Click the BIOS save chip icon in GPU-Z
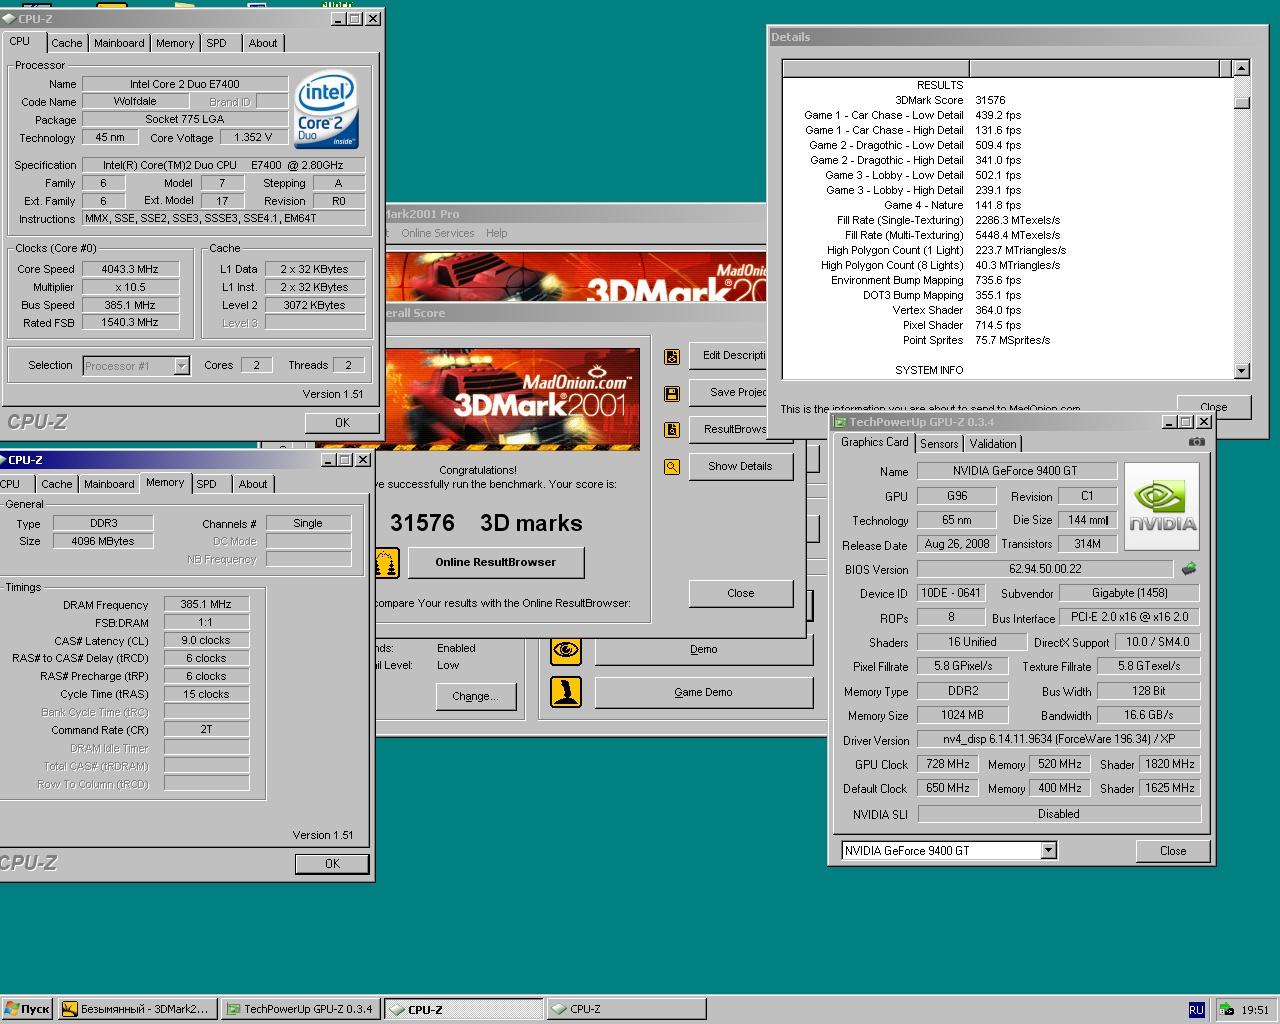1280x1024 pixels. [1189, 569]
